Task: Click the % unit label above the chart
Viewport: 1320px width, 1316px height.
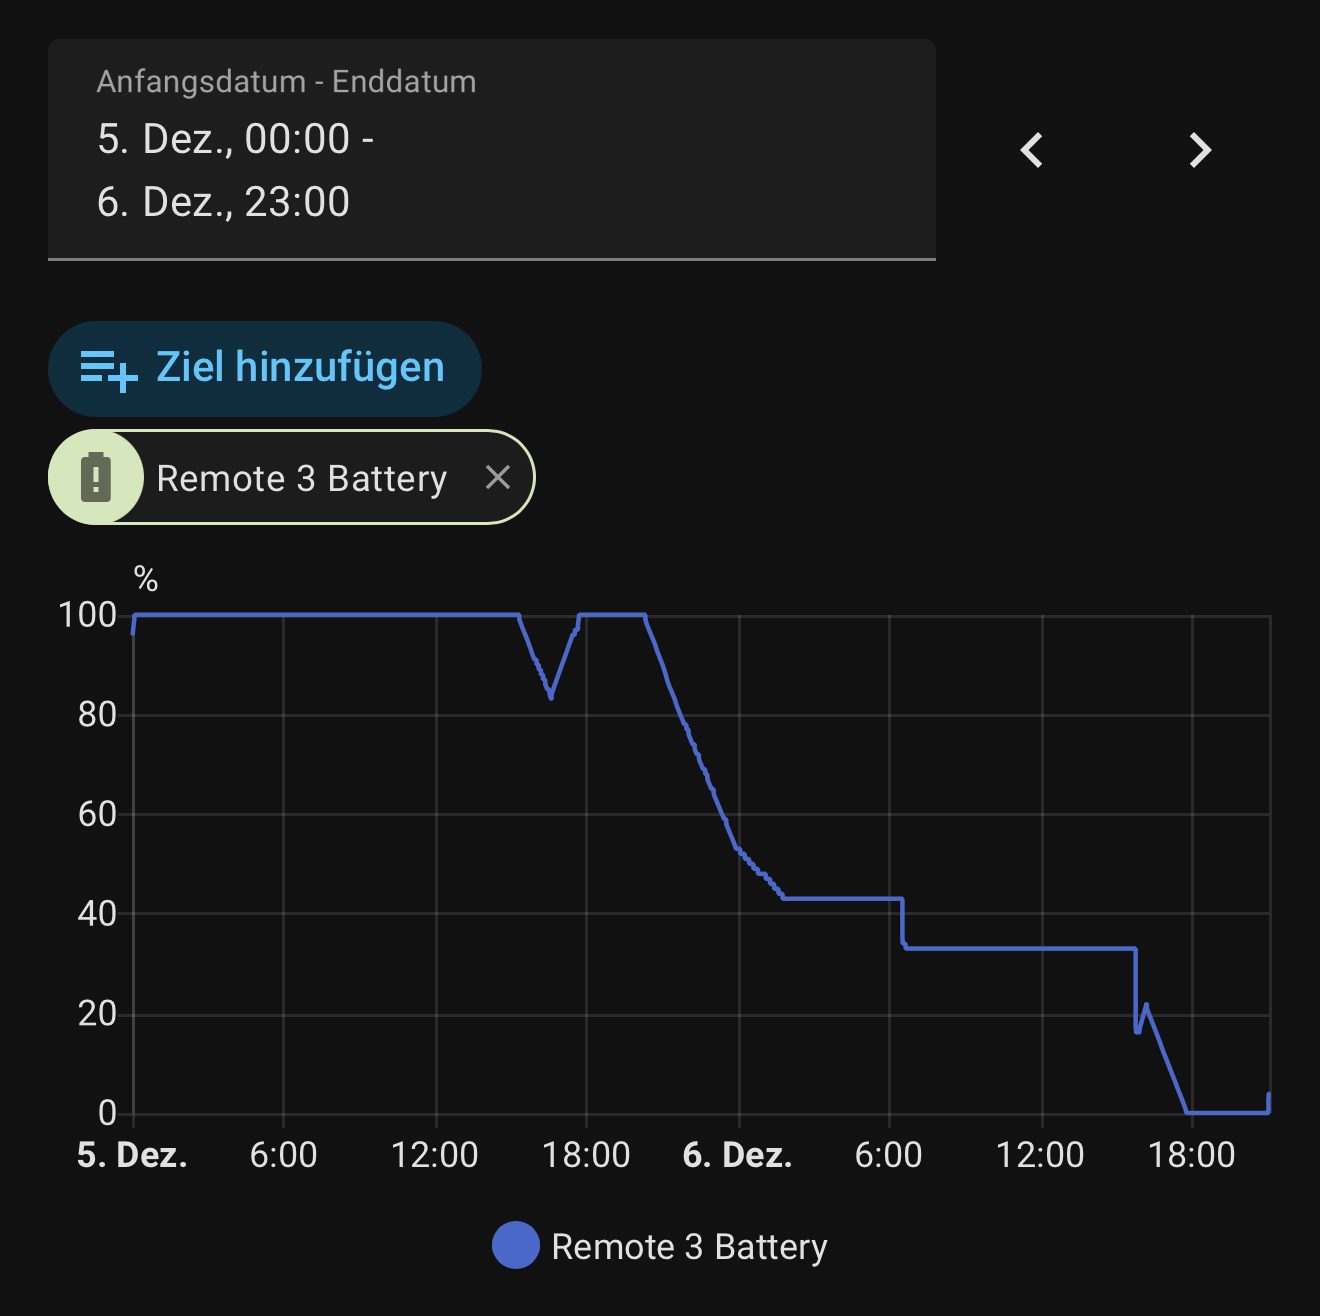Action: point(146,579)
